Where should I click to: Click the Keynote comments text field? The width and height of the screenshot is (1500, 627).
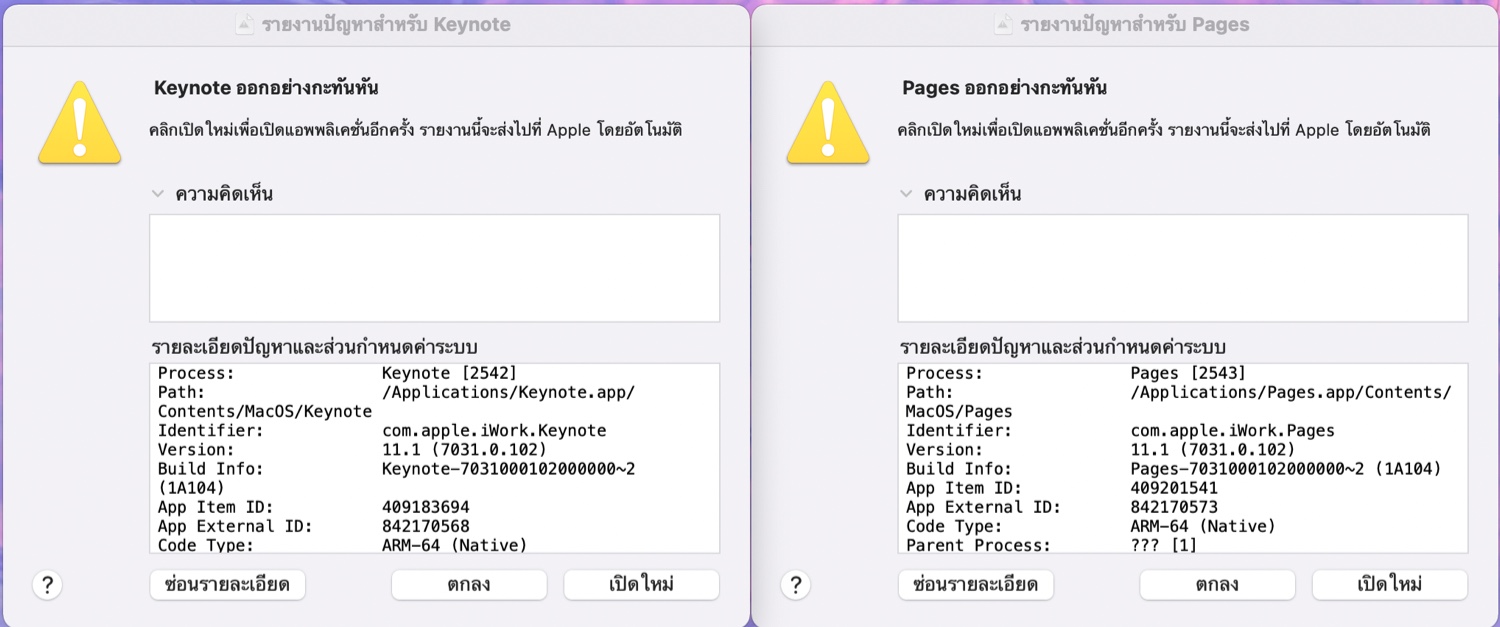434,268
